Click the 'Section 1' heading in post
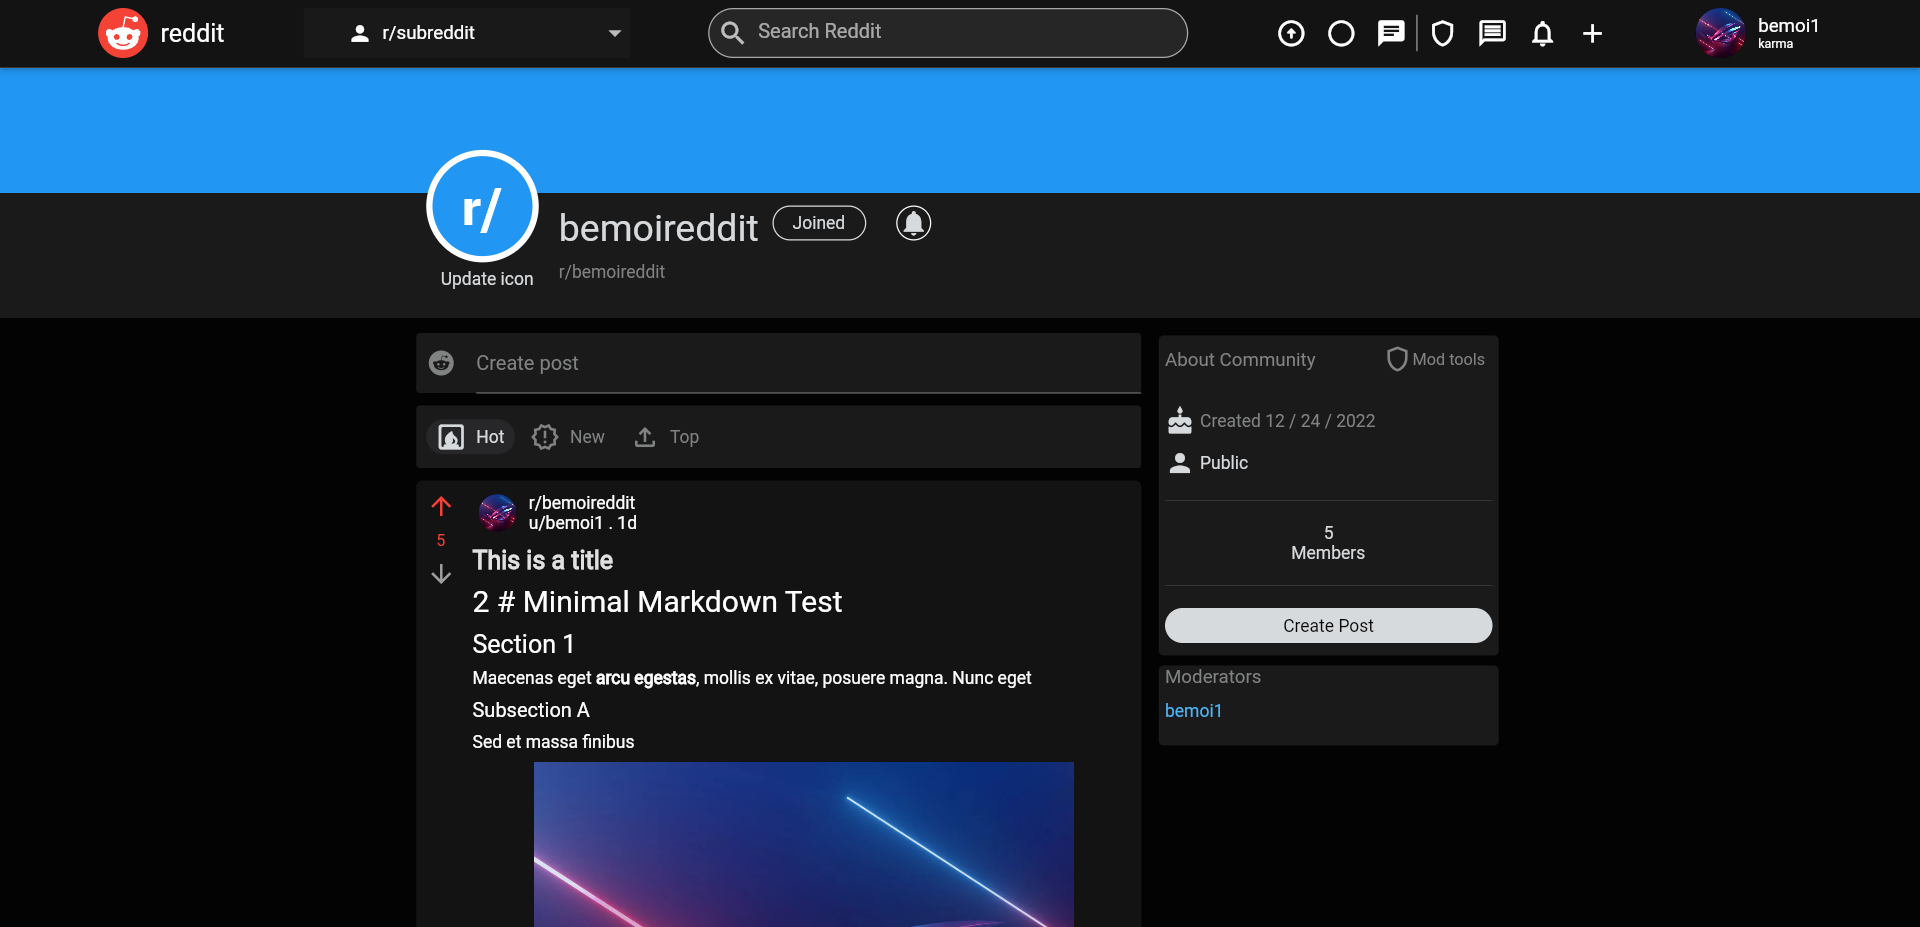The height and width of the screenshot is (927, 1920). click(523, 644)
